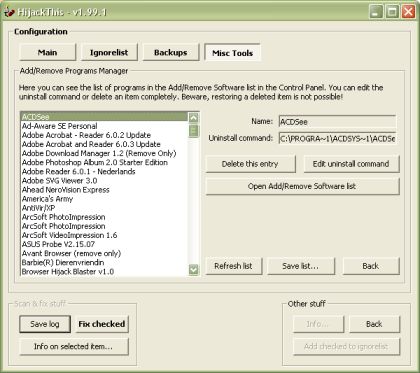The image size is (420, 373).
Task: Select ASUS Probe V2.15.07 entry
Action: (x=104, y=244)
